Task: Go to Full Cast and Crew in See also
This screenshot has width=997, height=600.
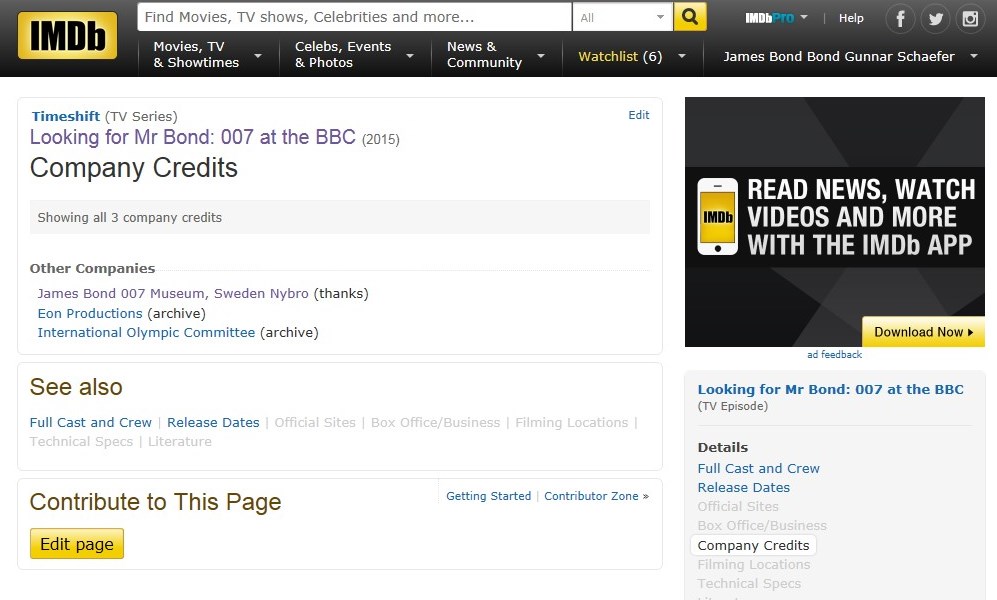Action: click(91, 422)
